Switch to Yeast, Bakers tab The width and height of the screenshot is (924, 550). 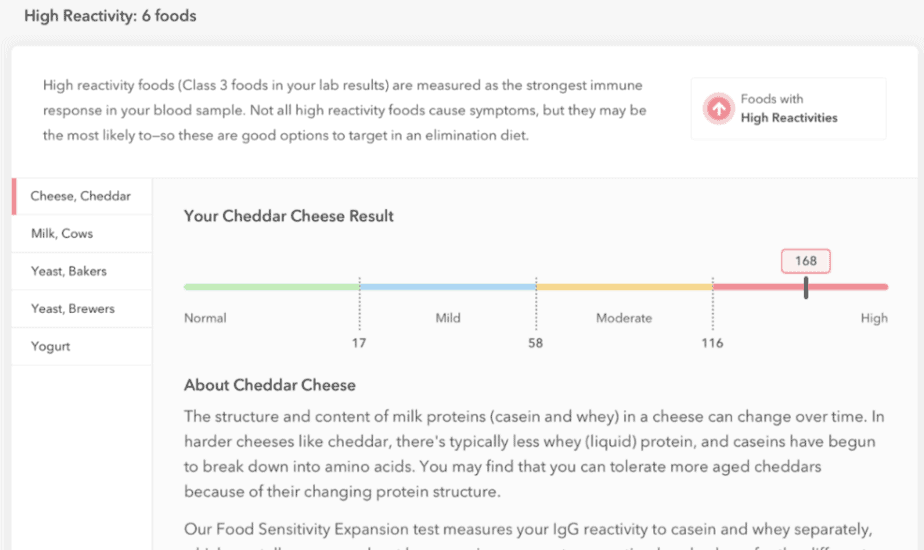pos(81,271)
